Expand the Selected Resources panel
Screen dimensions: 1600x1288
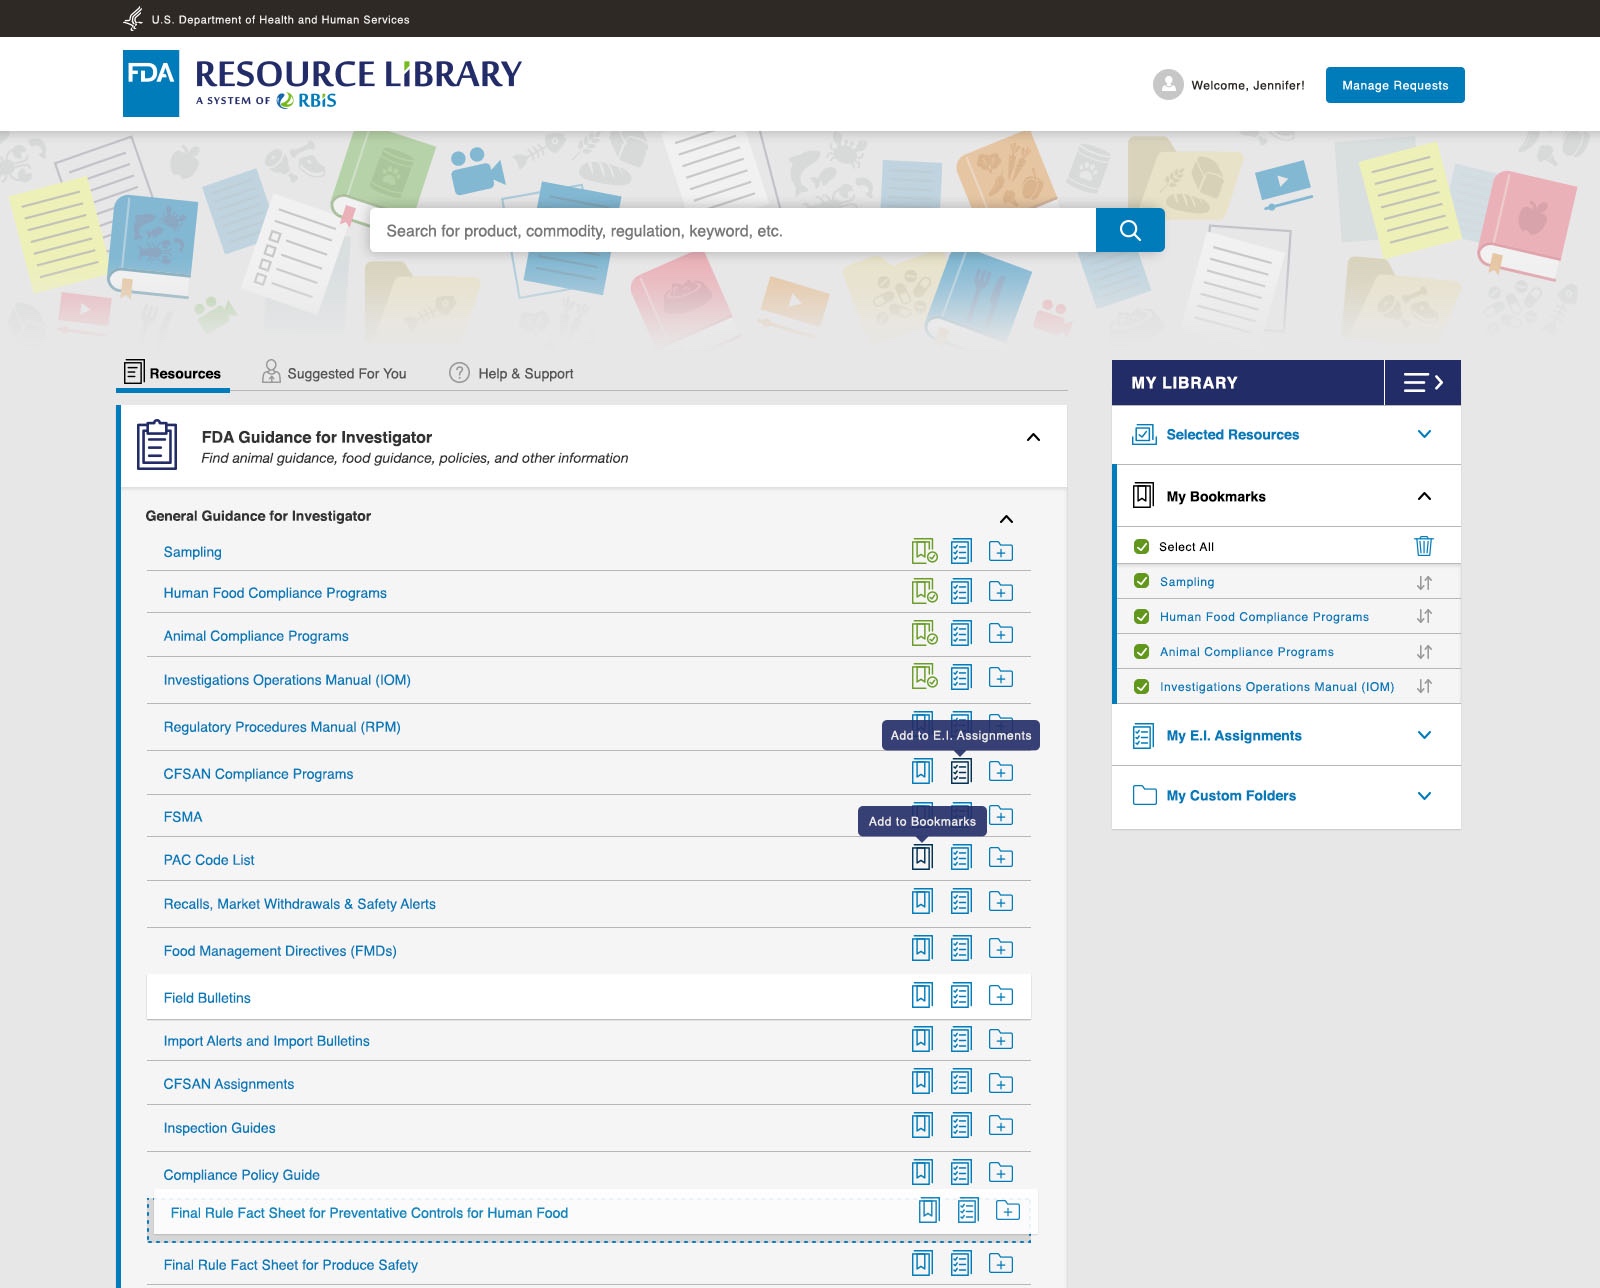tap(1424, 434)
